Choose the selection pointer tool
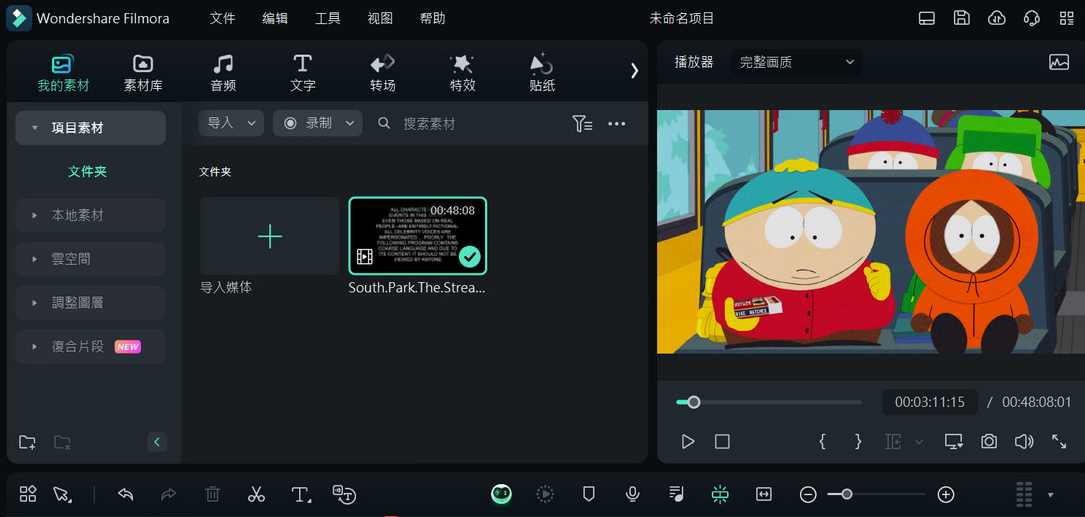 pyautogui.click(x=62, y=494)
